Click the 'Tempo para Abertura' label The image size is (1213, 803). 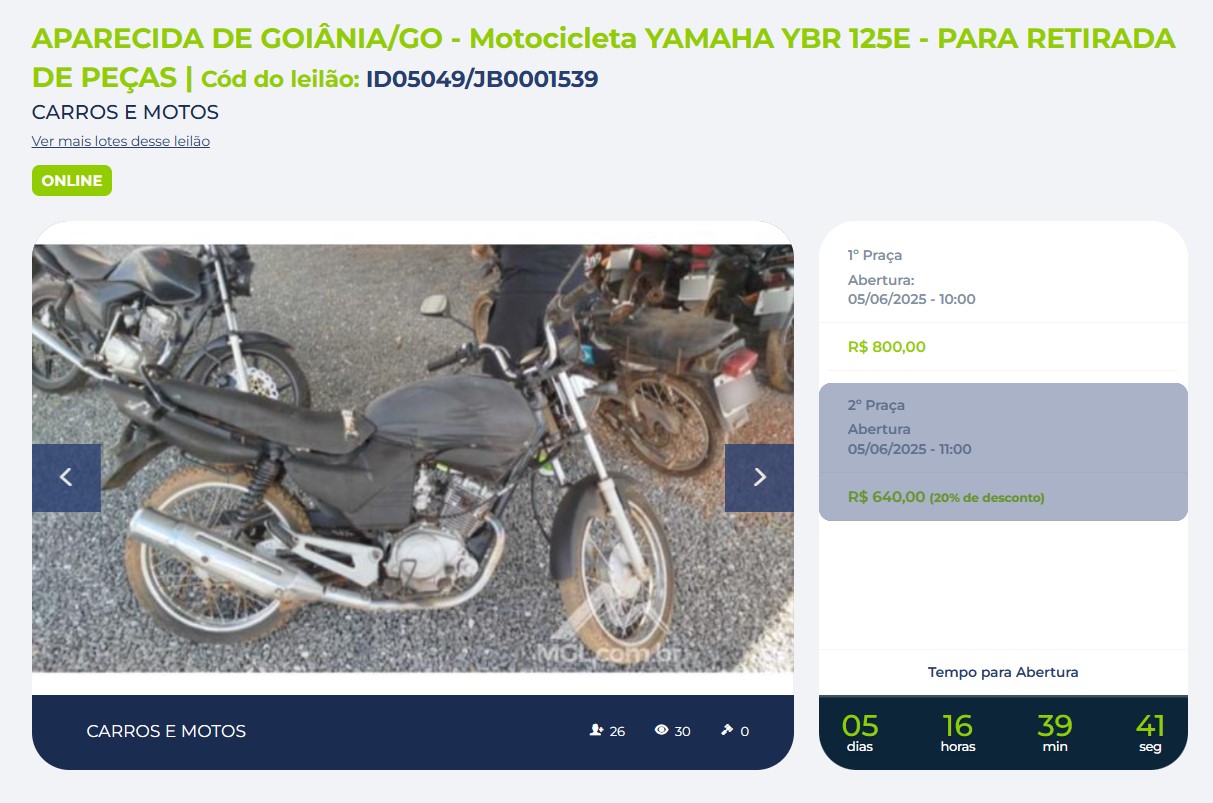(1003, 672)
